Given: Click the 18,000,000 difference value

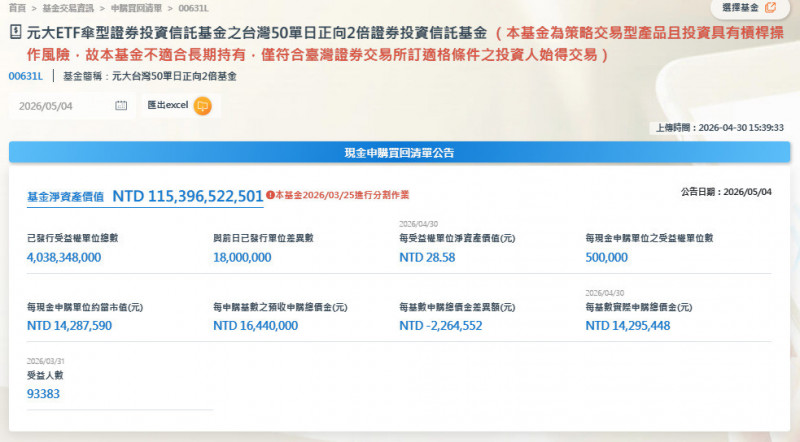Looking at the screenshot, I should coord(242,257).
